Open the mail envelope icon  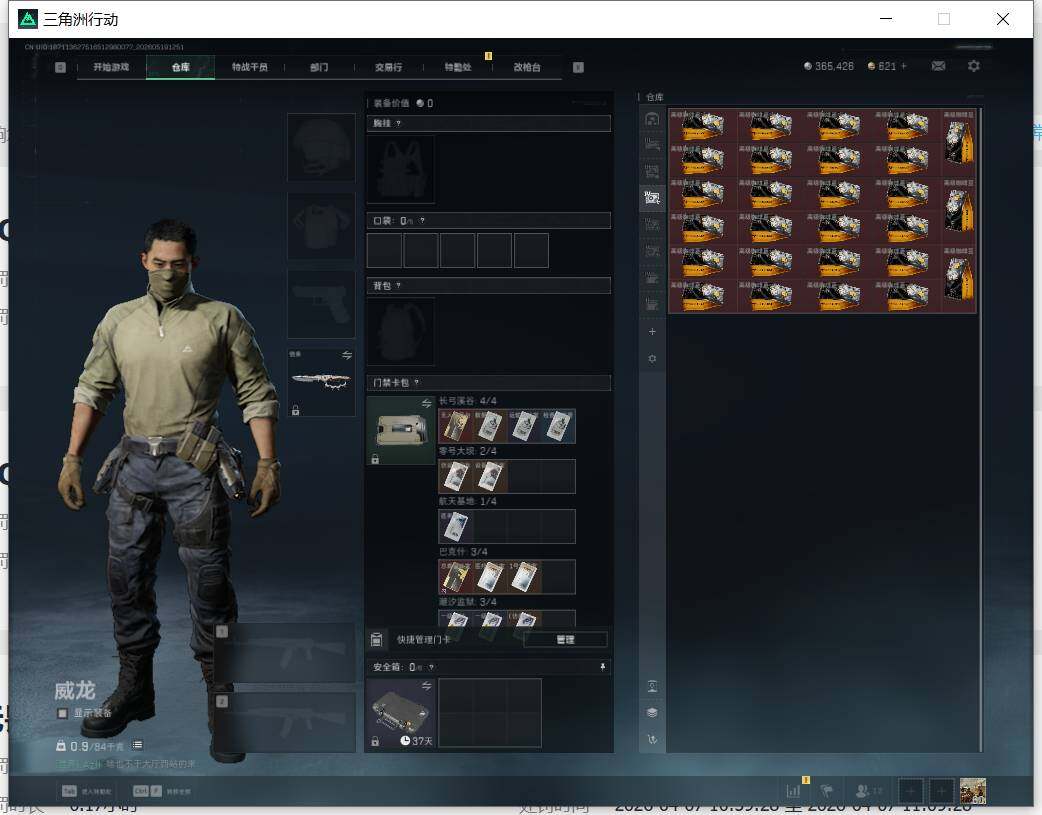tap(938, 66)
